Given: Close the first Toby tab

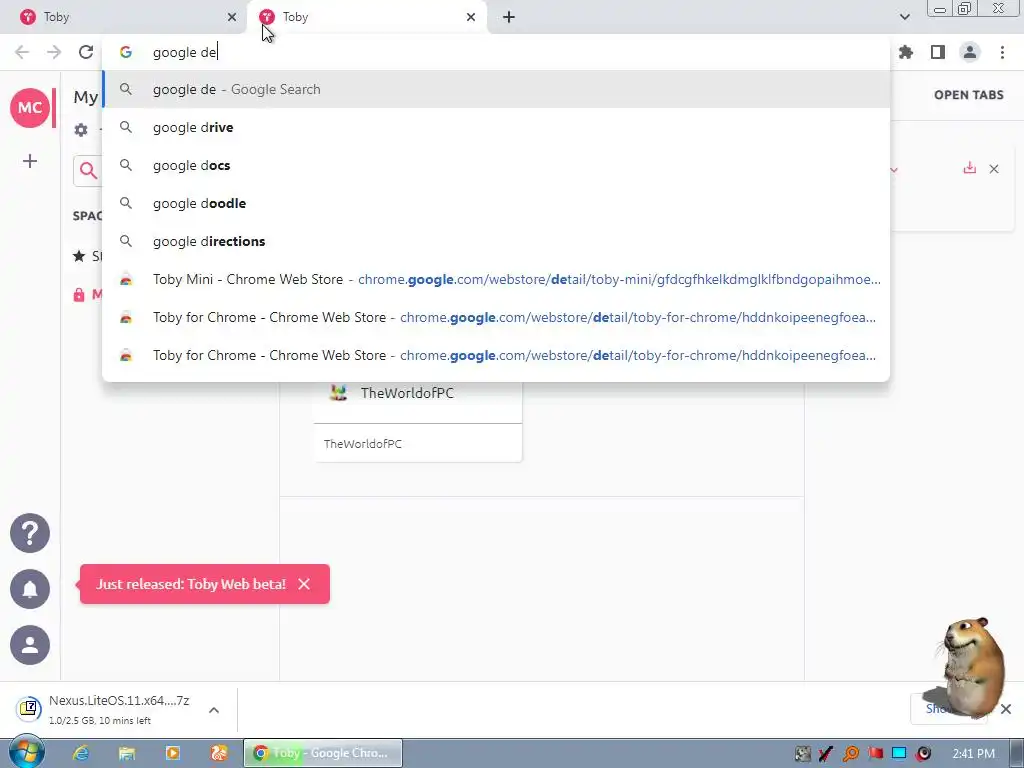Looking at the screenshot, I should 232,17.
